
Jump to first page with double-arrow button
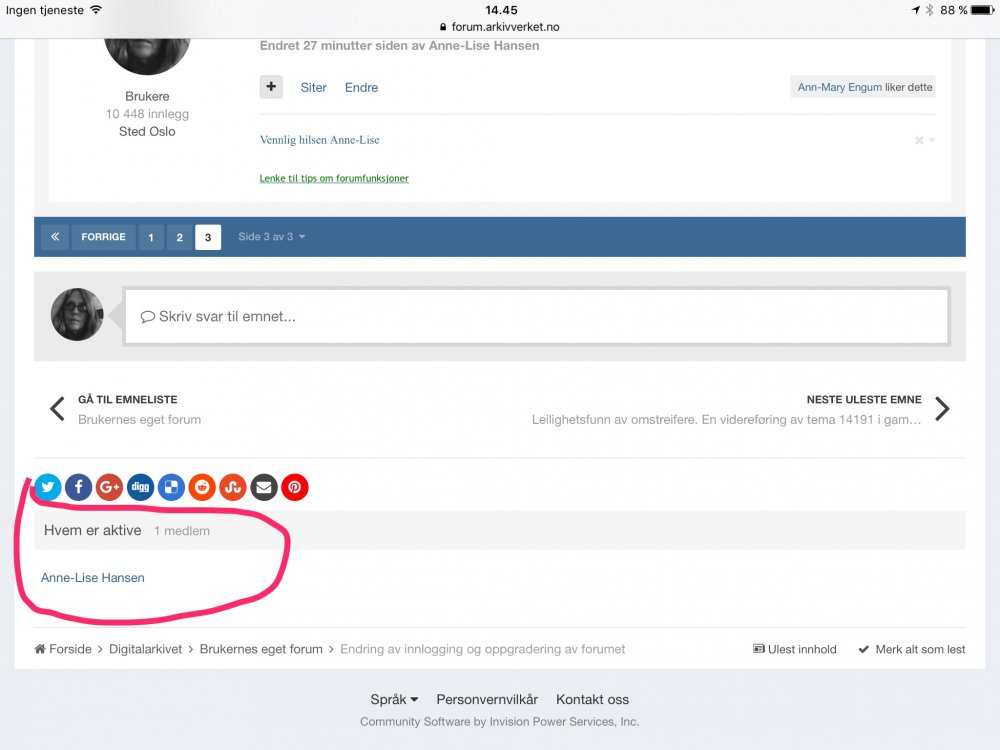pyautogui.click(x=54, y=237)
